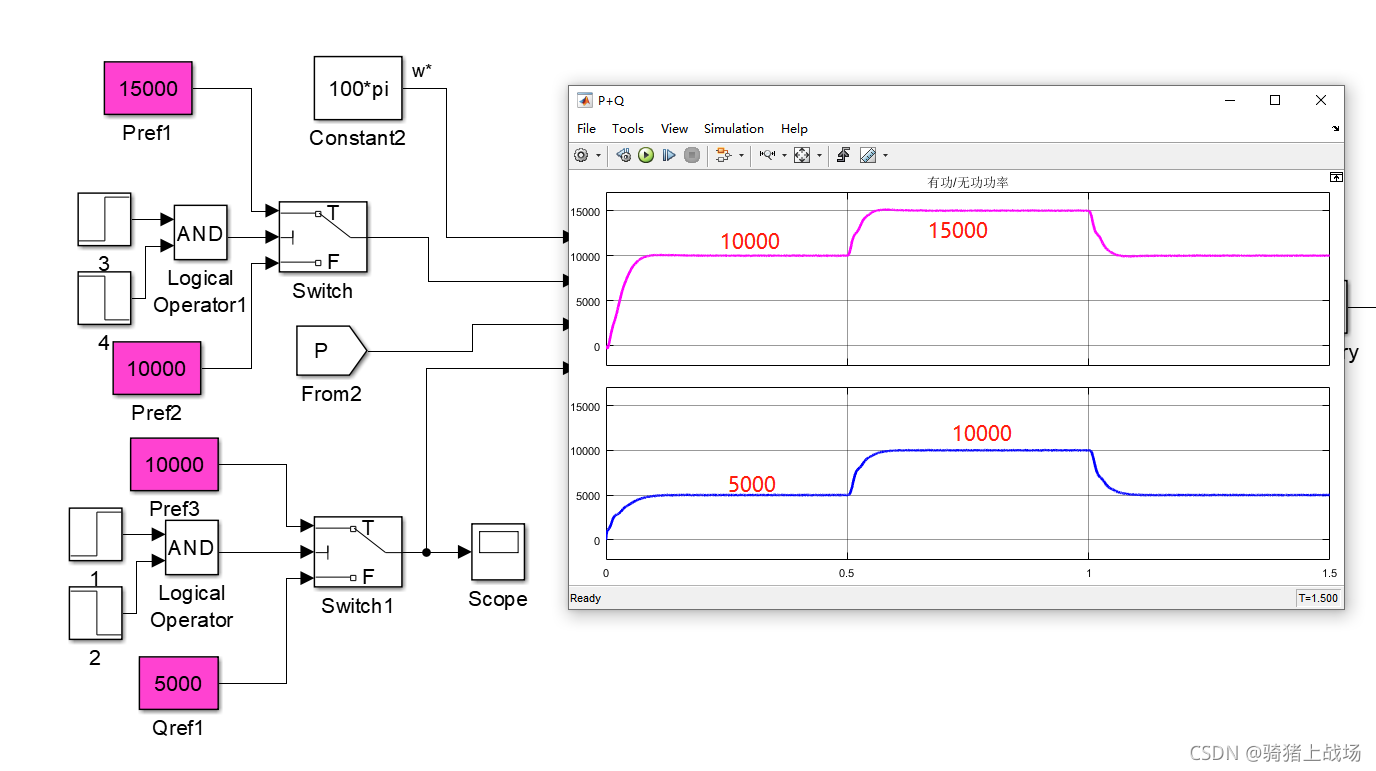
Task: Click step block labeled 2
Action: point(95,613)
